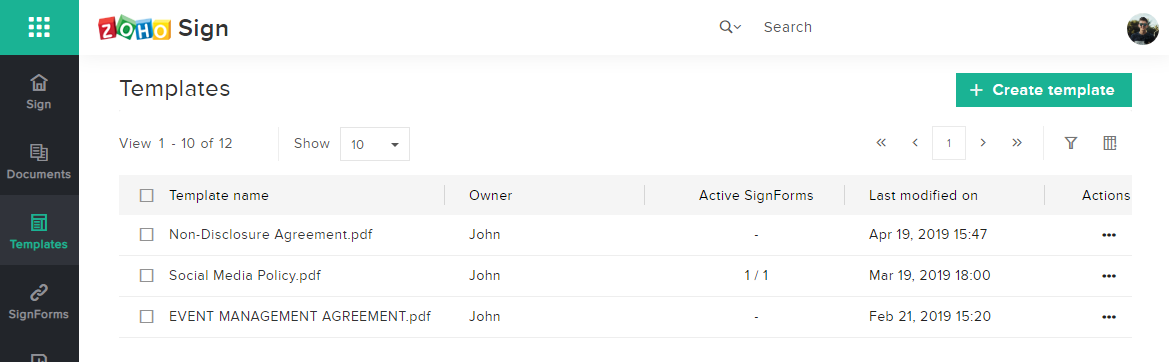
Task: Go to the previous page arrow
Action: click(x=915, y=143)
